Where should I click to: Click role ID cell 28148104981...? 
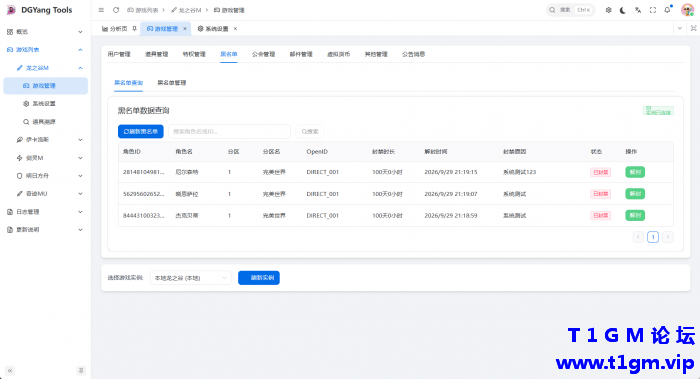143,172
